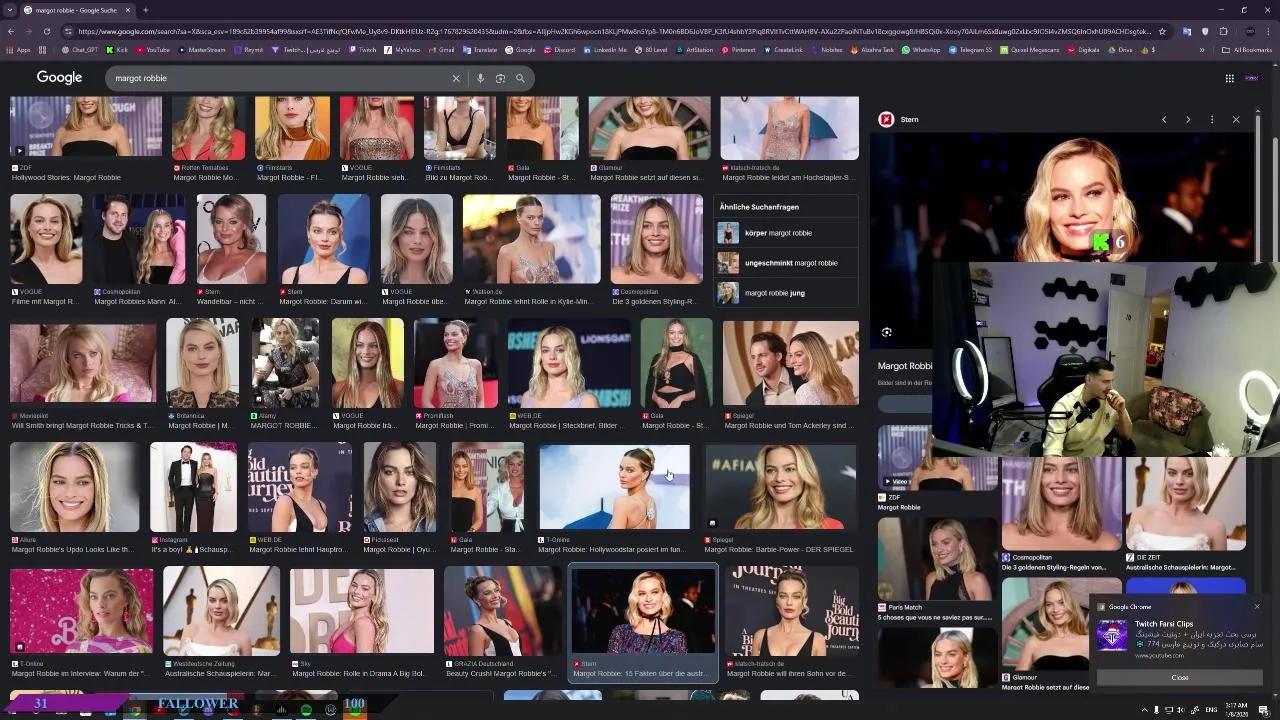The image size is (1280, 720).
Task: Open more options in preview panel
Action: coord(1212,119)
